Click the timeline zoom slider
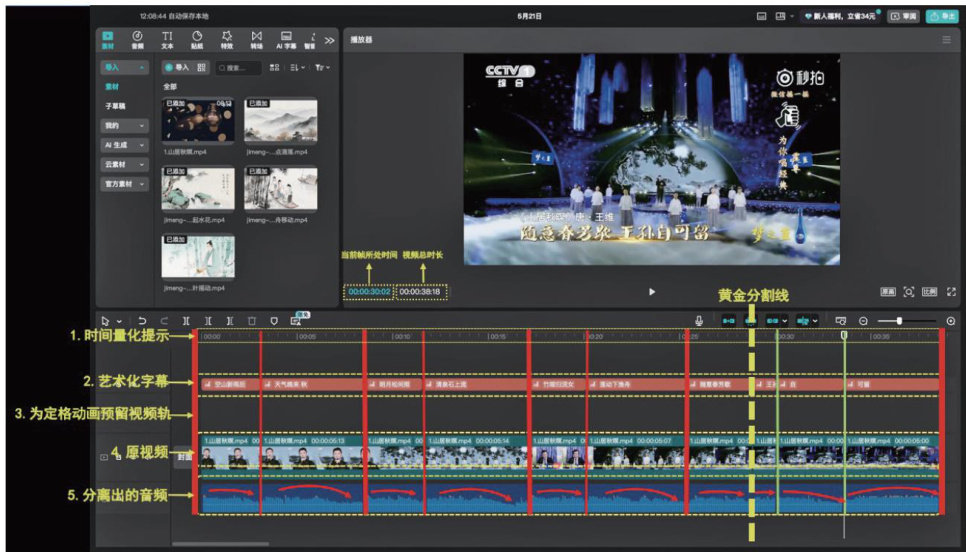This screenshot has width=966, height=552. click(900, 320)
